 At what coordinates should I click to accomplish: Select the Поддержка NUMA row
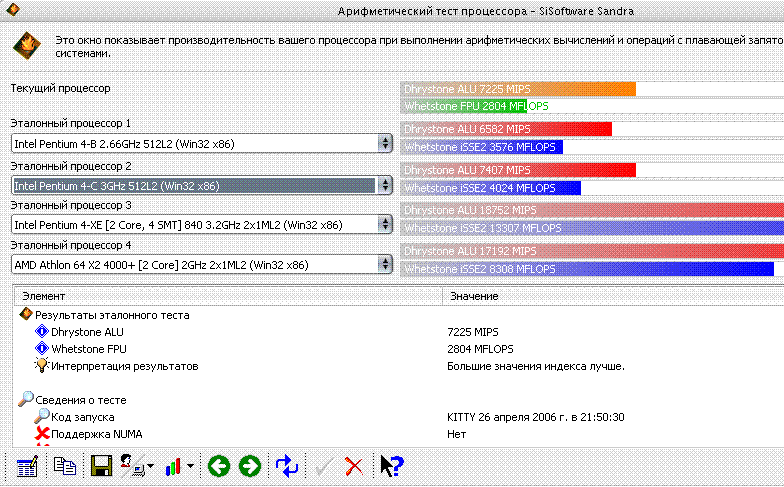point(399,434)
